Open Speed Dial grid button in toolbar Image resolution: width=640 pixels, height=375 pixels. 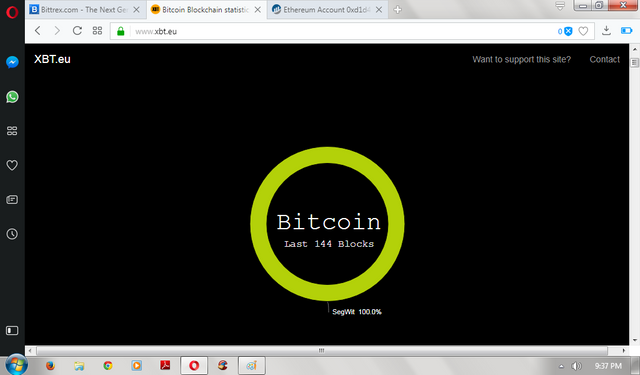97,31
